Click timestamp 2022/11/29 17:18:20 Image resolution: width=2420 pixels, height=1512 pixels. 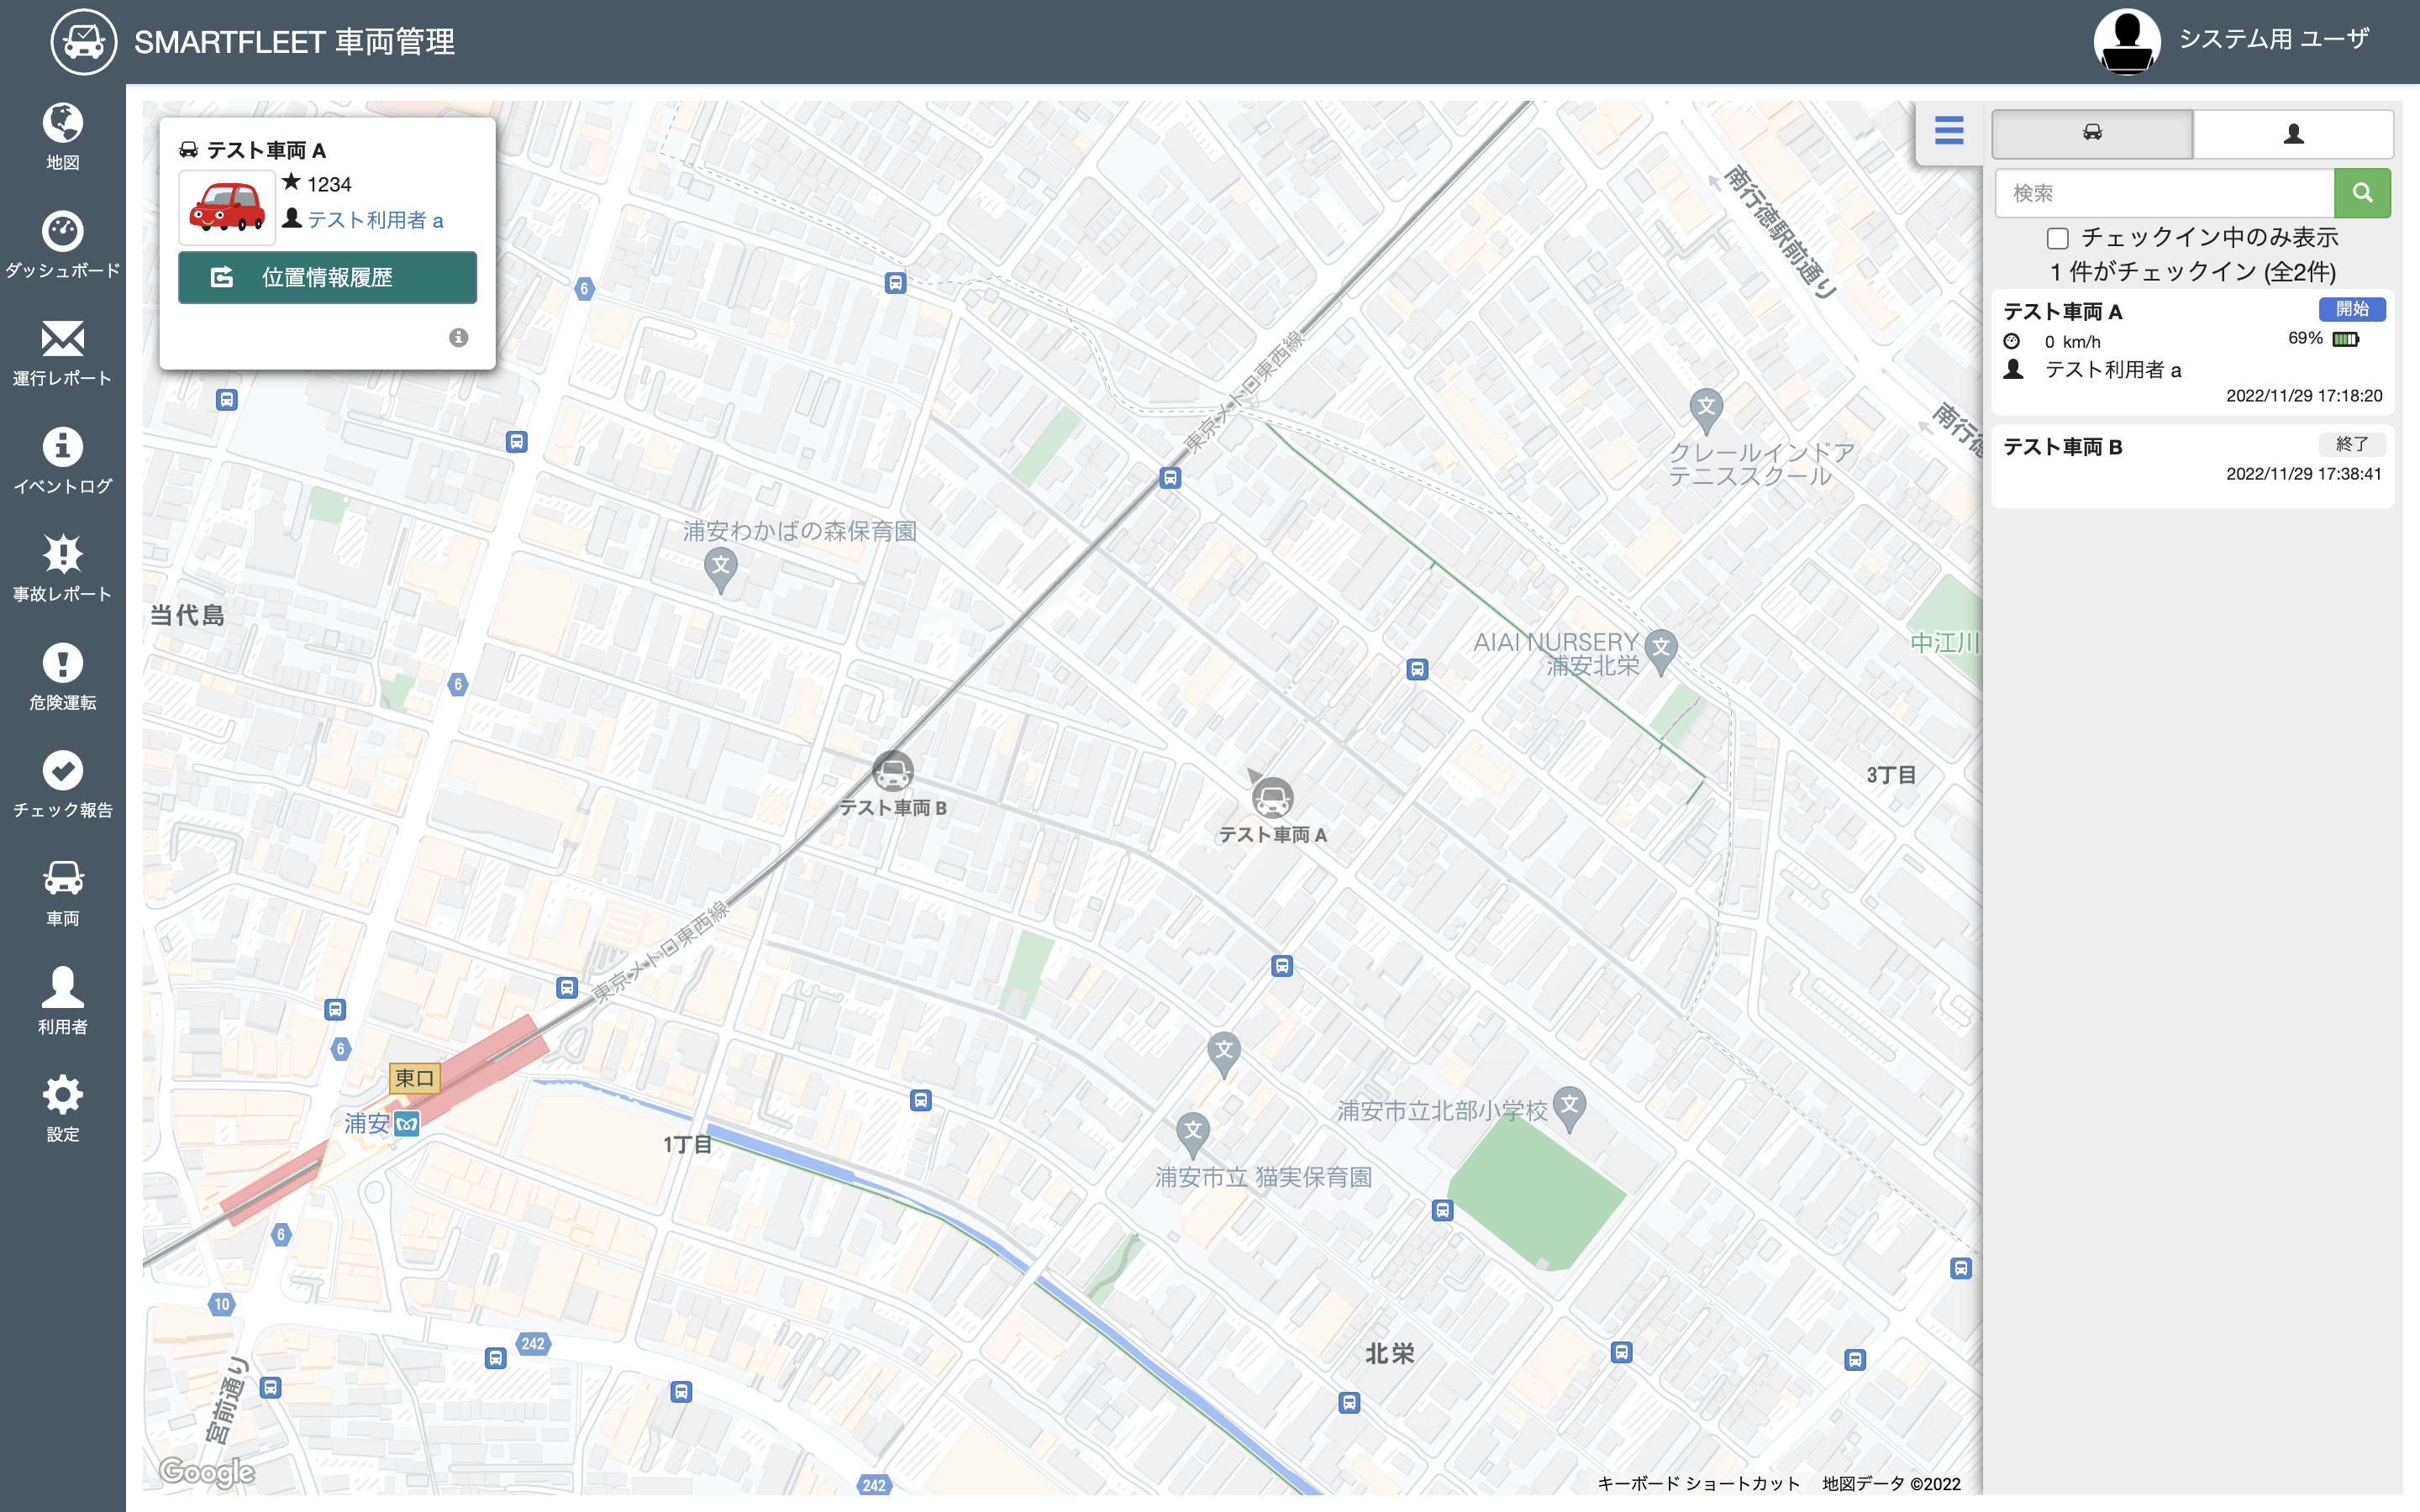tap(2304, 396)
